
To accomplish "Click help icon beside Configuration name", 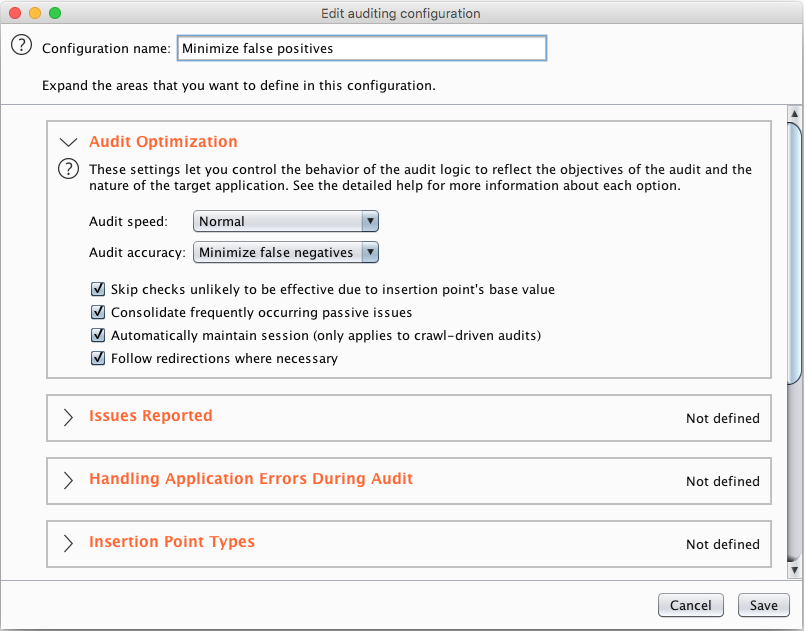I will point(22,45).
